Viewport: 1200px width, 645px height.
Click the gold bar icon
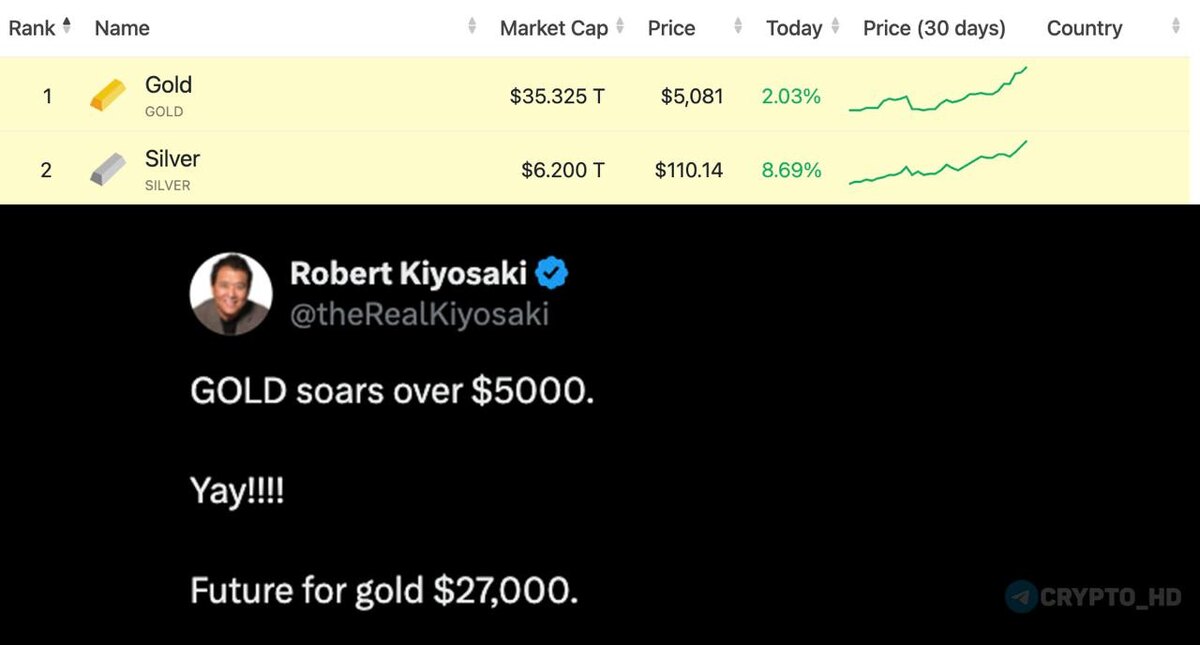[x=108, y=96]
